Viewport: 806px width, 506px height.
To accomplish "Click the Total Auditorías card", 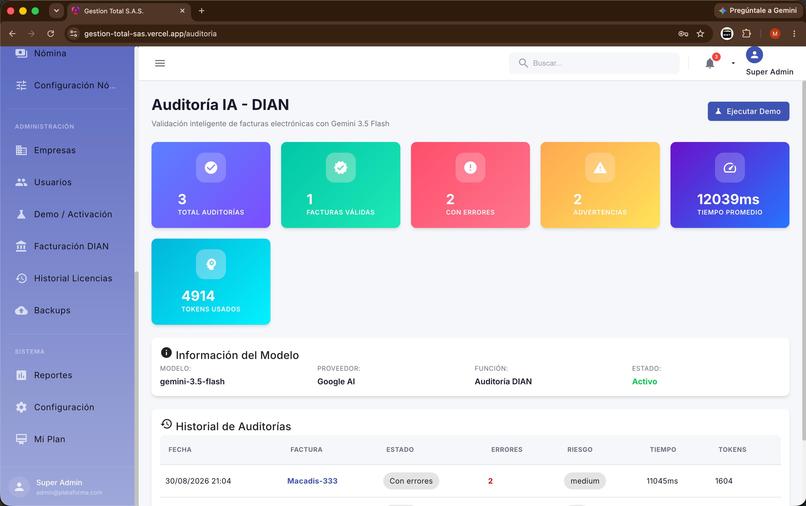I will click(x=211, y=185).
